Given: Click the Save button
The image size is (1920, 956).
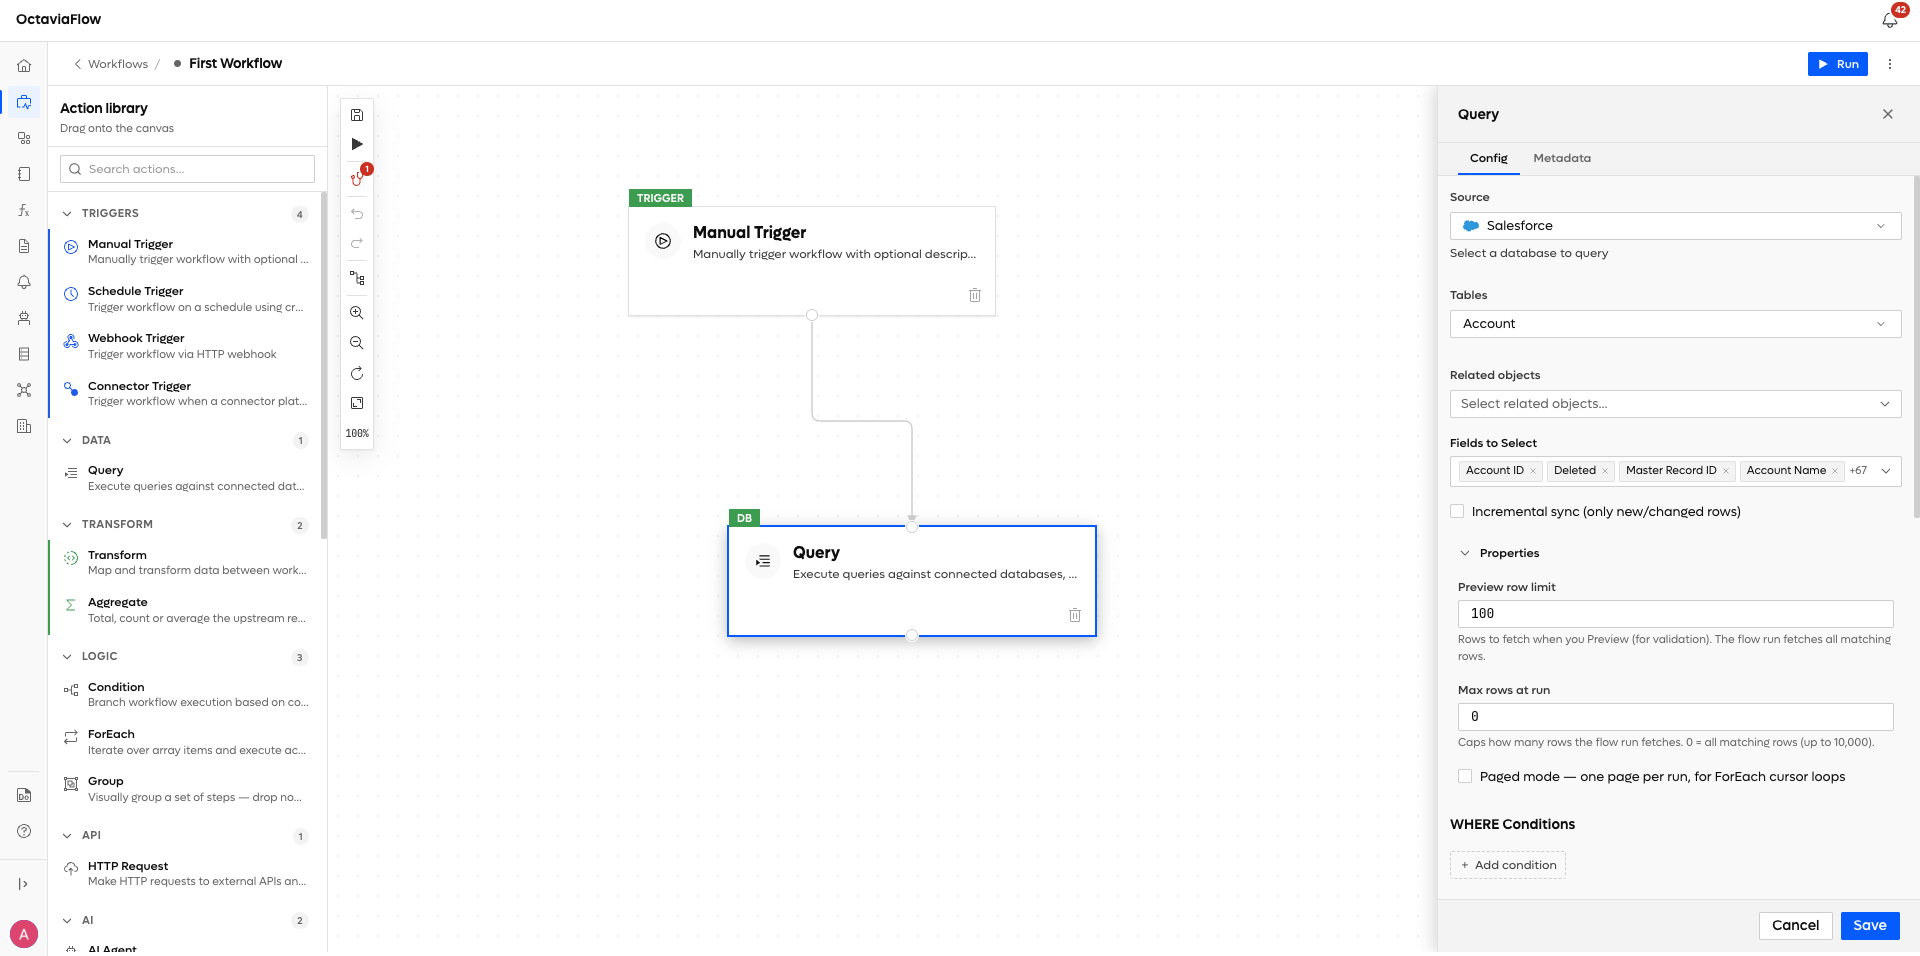Looking at the screenshot, I should pyautogui.click(x=1870, y=925).
